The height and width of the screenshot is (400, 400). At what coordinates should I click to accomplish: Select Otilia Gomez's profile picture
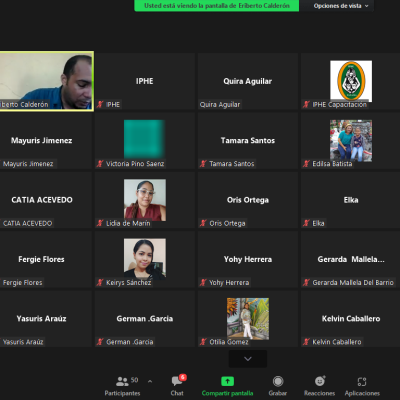[248, 318]
